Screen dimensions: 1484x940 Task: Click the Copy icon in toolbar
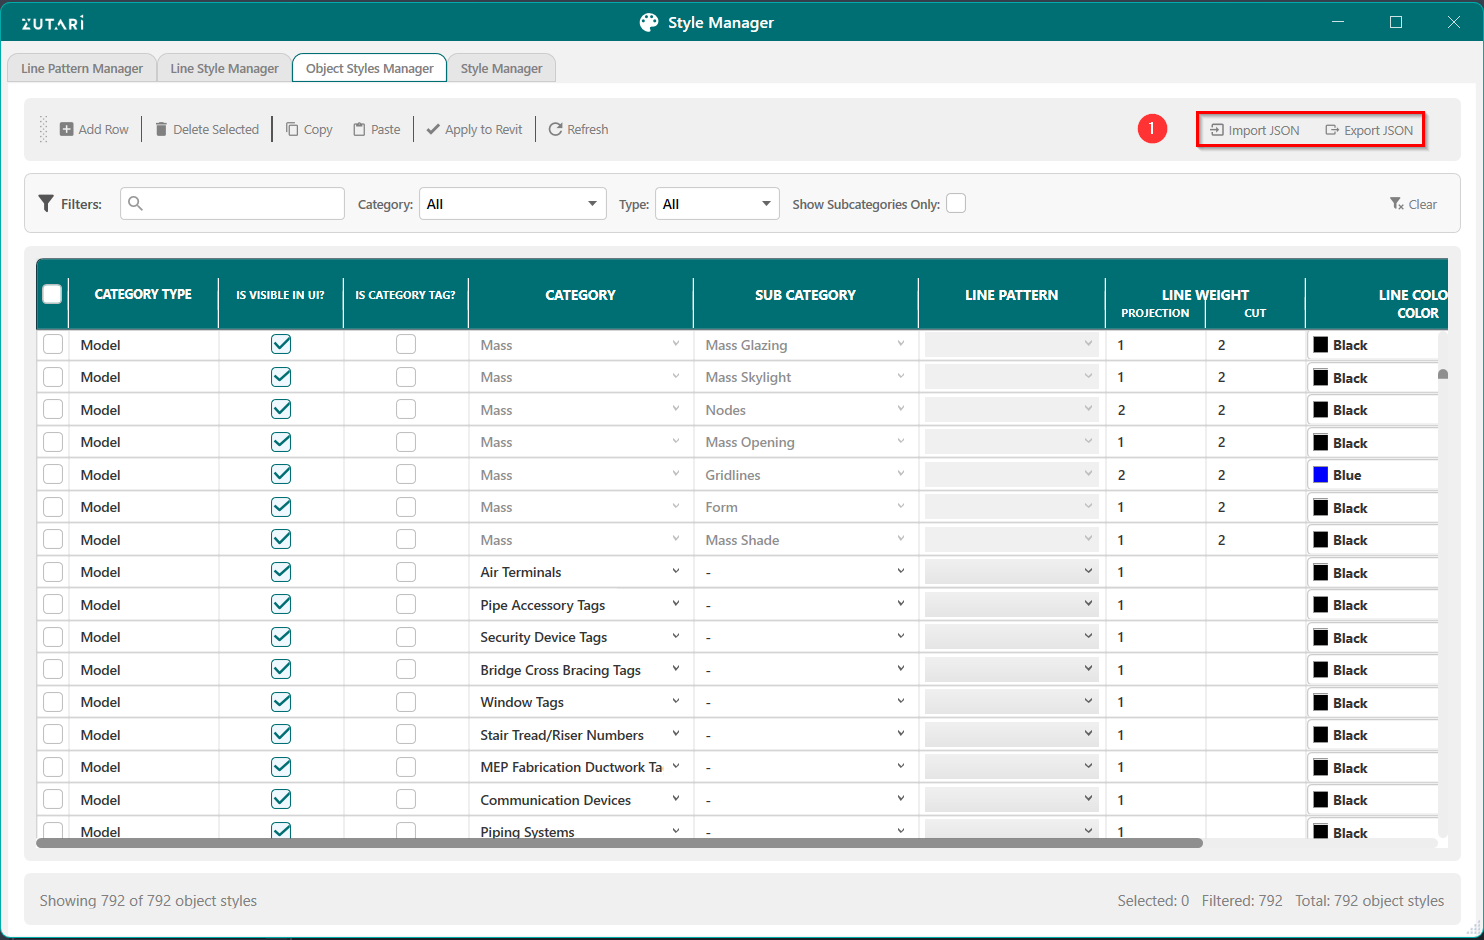click(x=292, y=129)
